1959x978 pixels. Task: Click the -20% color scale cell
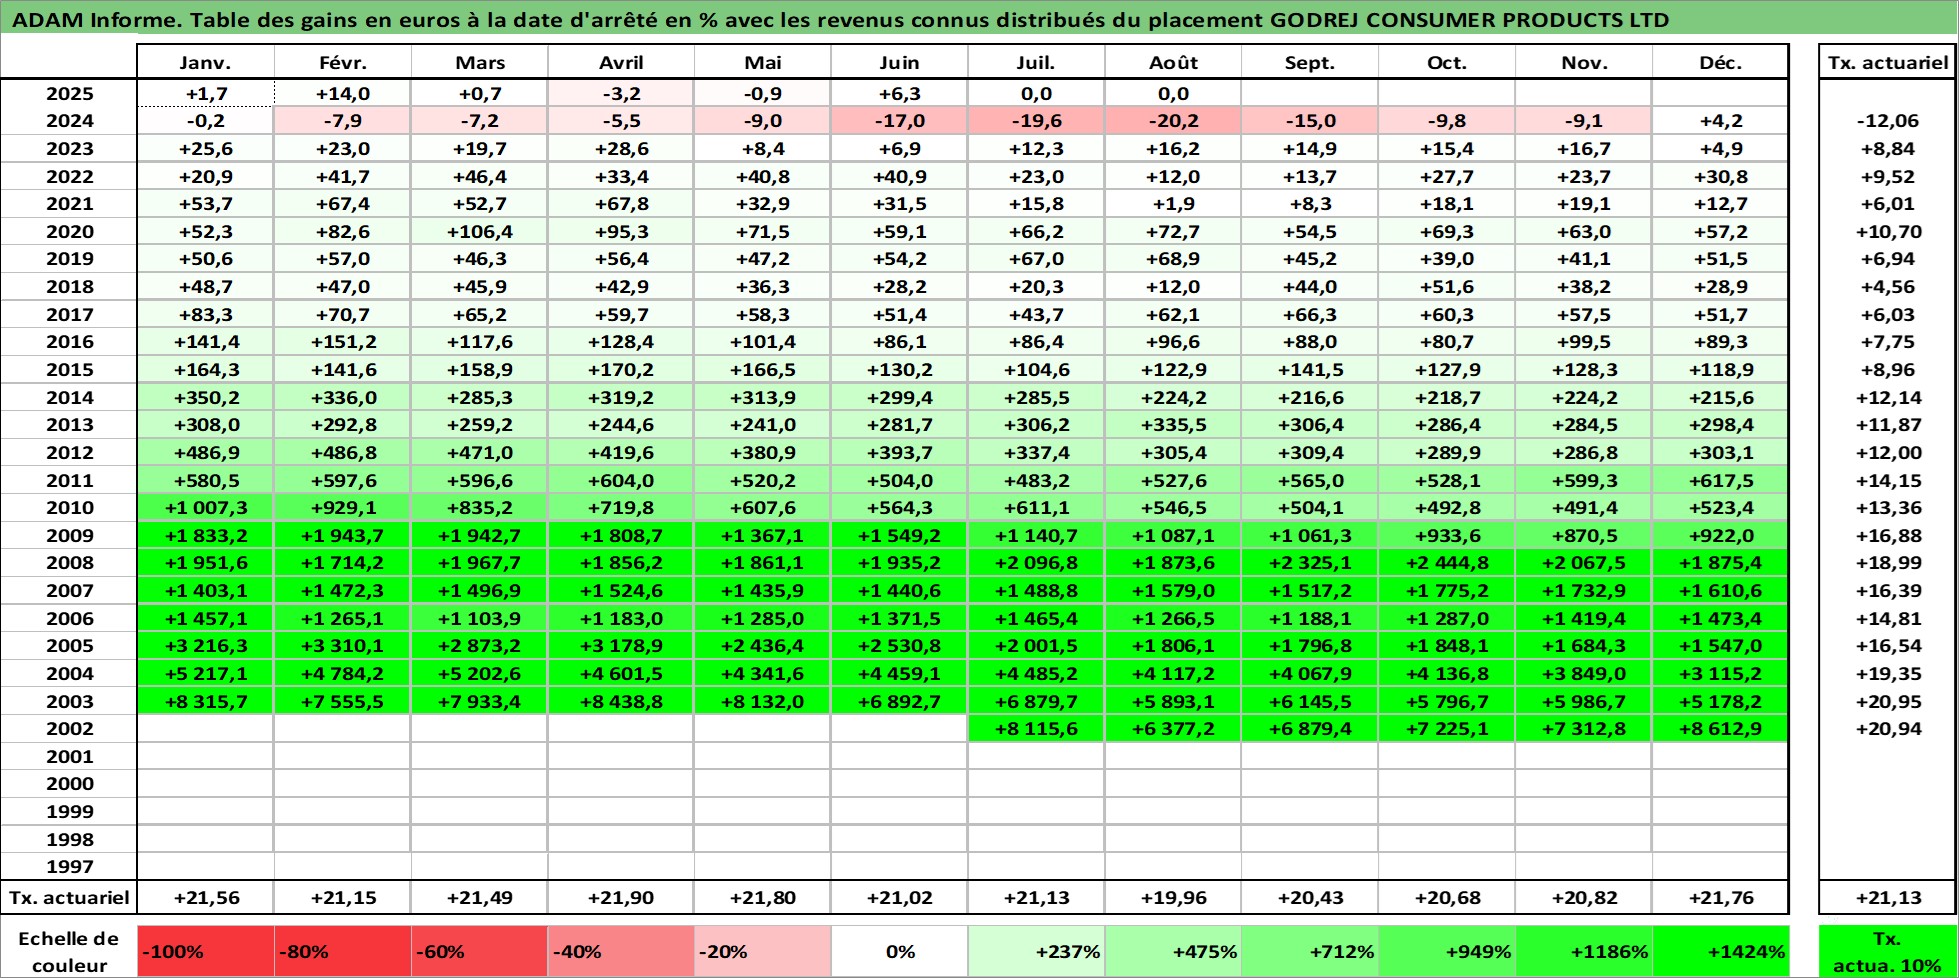point(762,951)
